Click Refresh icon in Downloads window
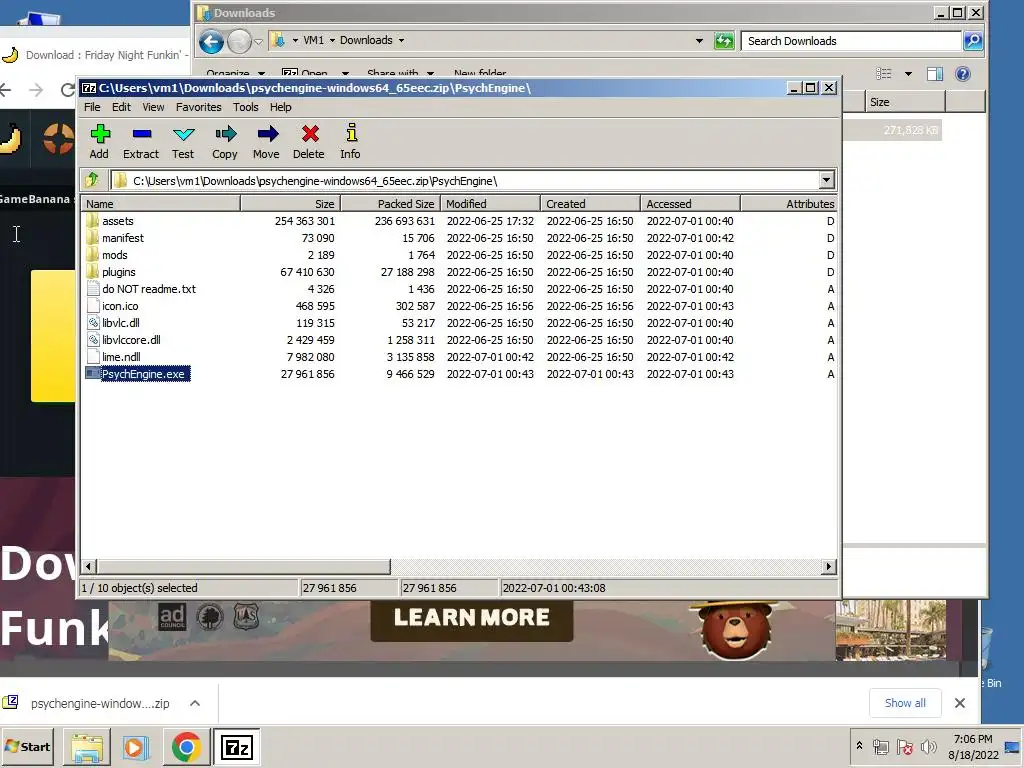The image size is (1024, 768). (x=724, y=41)
